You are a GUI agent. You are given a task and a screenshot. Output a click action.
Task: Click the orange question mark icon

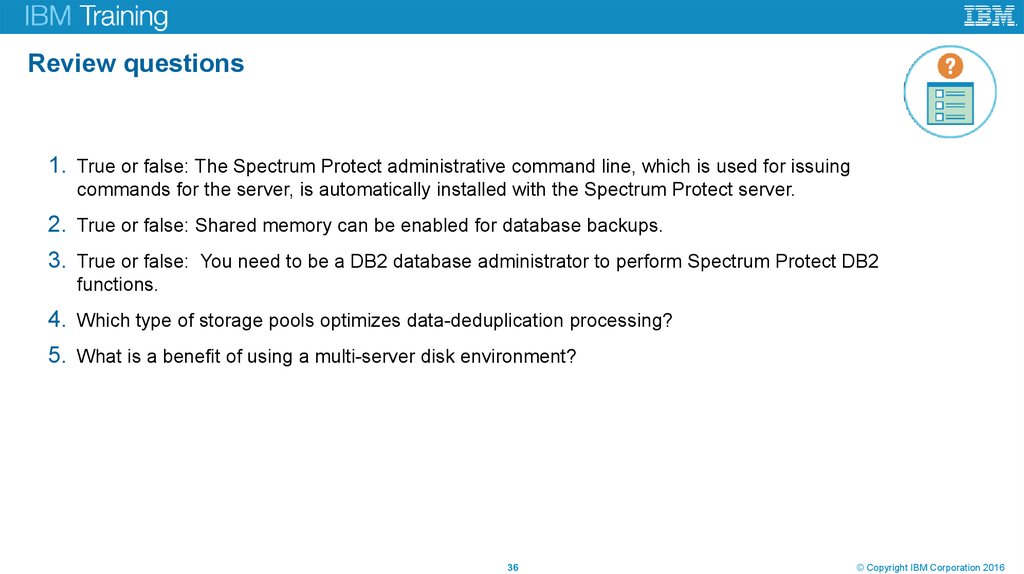click(x=950, y=66)
